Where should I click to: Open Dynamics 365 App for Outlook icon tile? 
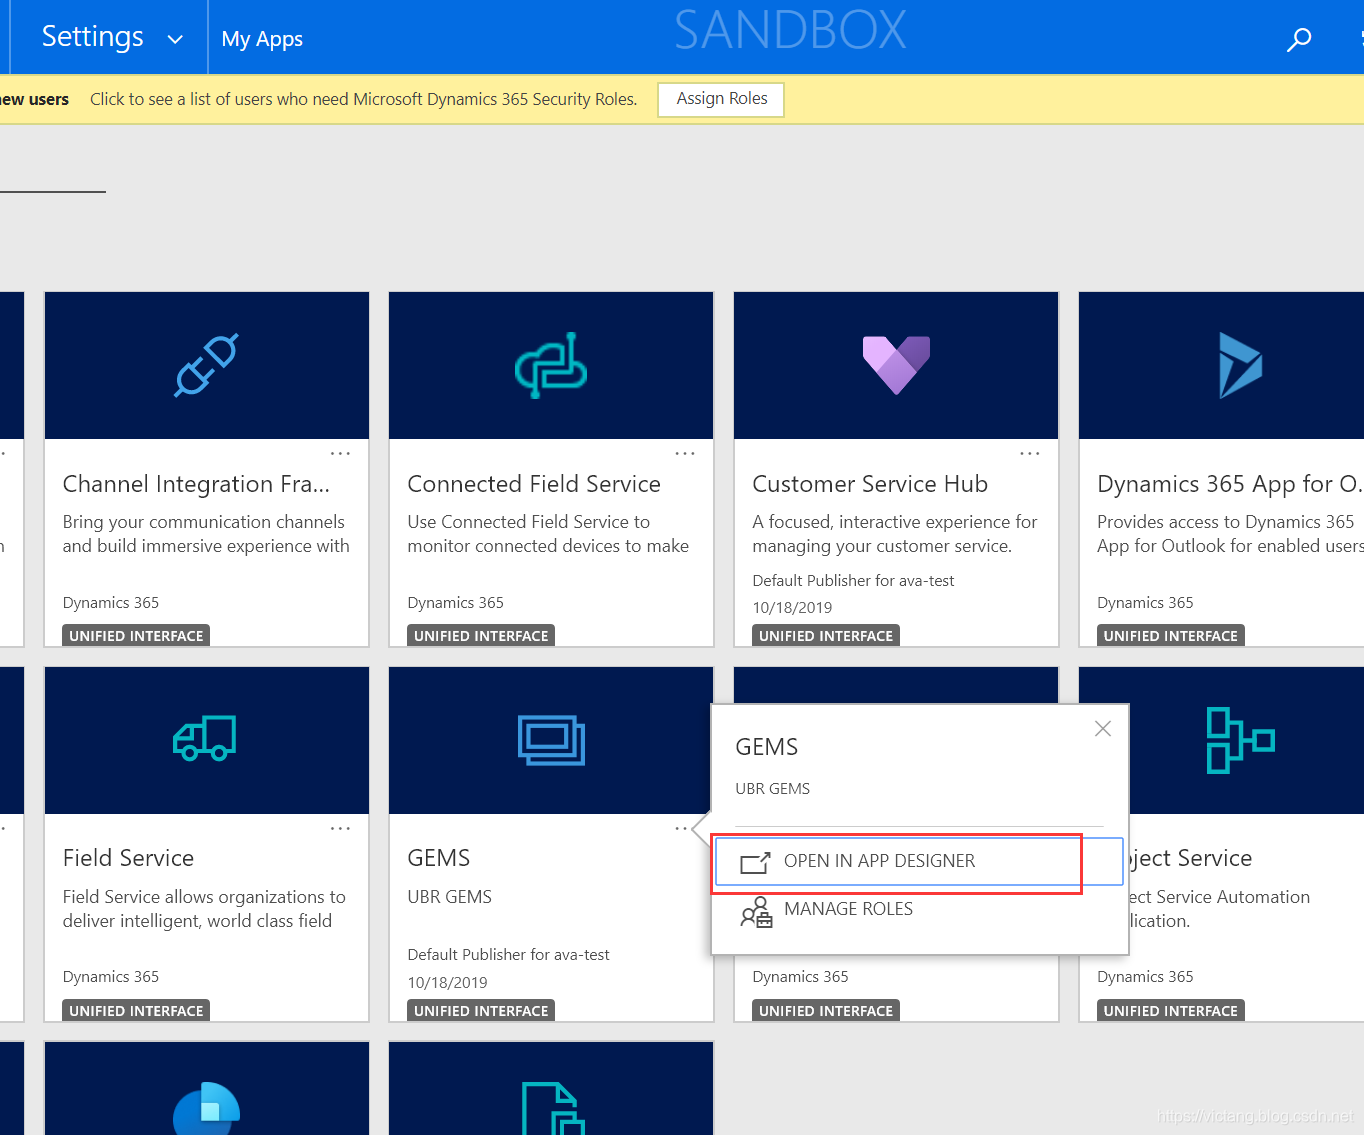coord(1222,365)
